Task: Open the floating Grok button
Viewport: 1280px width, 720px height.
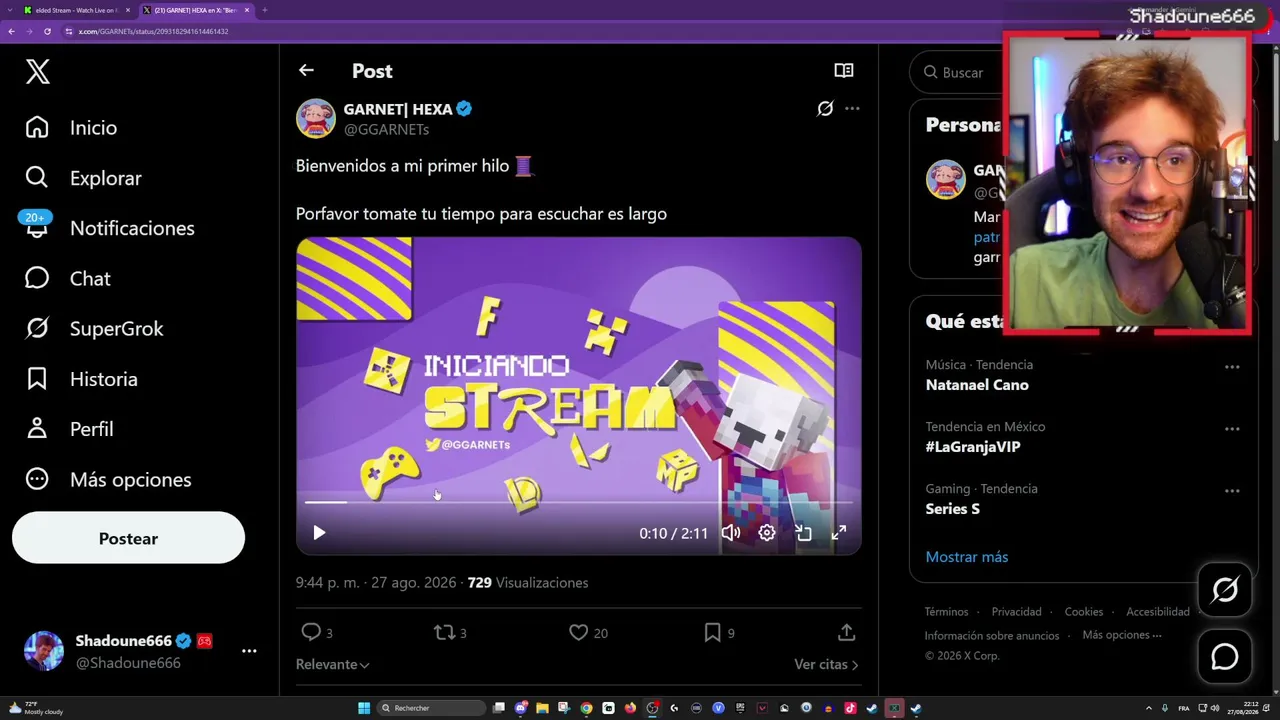Action: (1225, 590)
